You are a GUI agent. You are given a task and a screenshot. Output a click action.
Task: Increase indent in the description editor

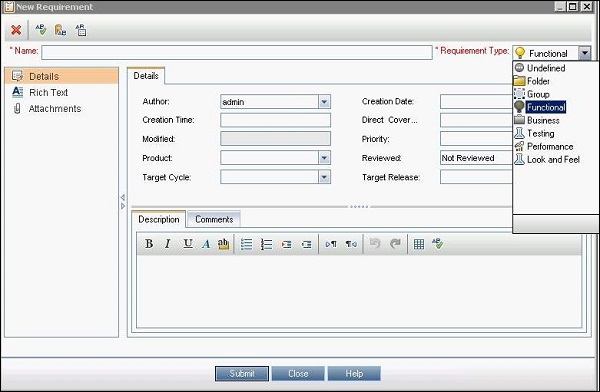[x=286, y=244]
